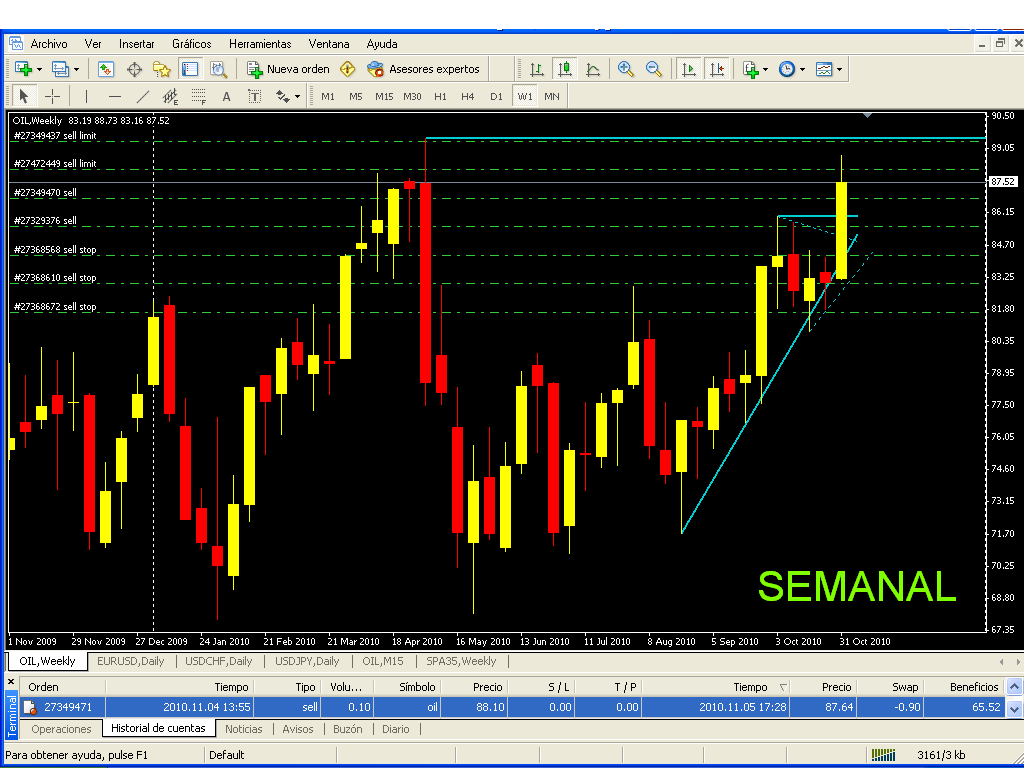Select the Text Label 'T' tool
Viewport: 1032px width, 768px height.
[x=254, y=97]
